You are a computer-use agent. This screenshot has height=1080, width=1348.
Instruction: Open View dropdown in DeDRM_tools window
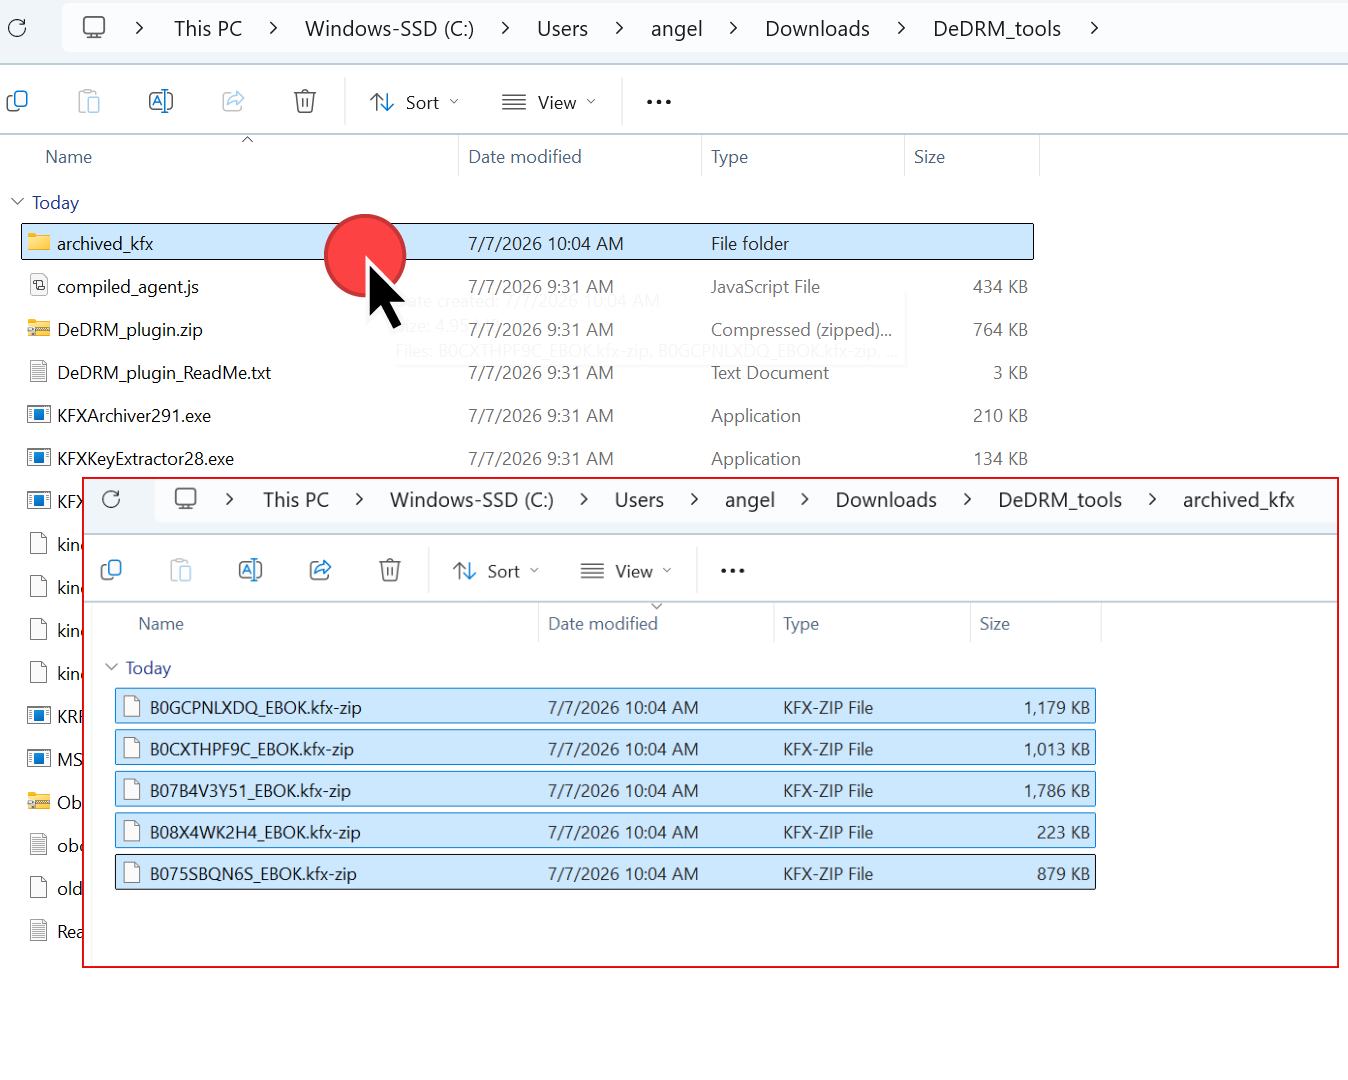pos(549,102)
